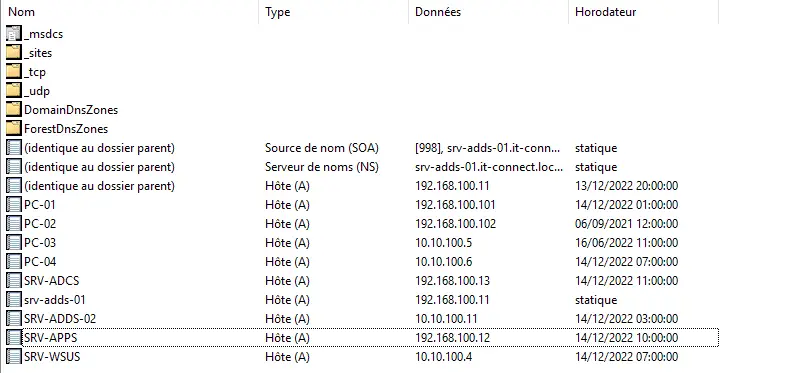Click the SRV-ADCS record icon

pyautogui.click(x=14, y=281)
